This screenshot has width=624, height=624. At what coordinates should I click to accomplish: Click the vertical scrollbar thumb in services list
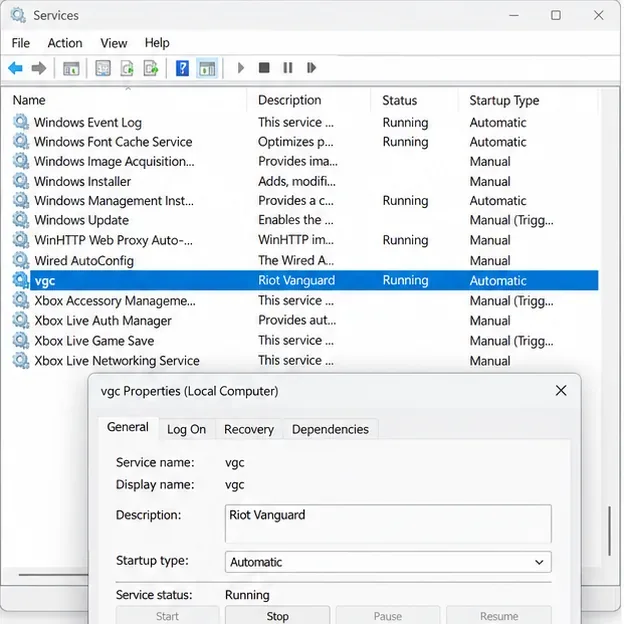(x=609, y=530)
